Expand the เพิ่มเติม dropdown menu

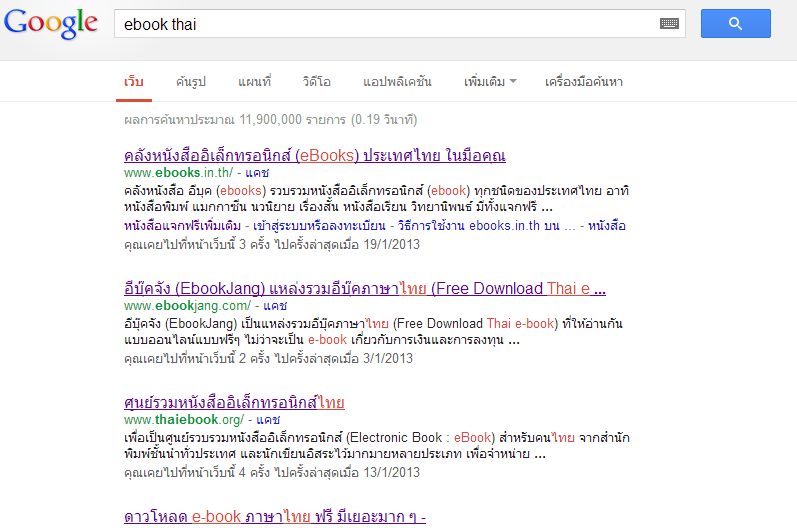pyautogui.click(x=490, y=82)
